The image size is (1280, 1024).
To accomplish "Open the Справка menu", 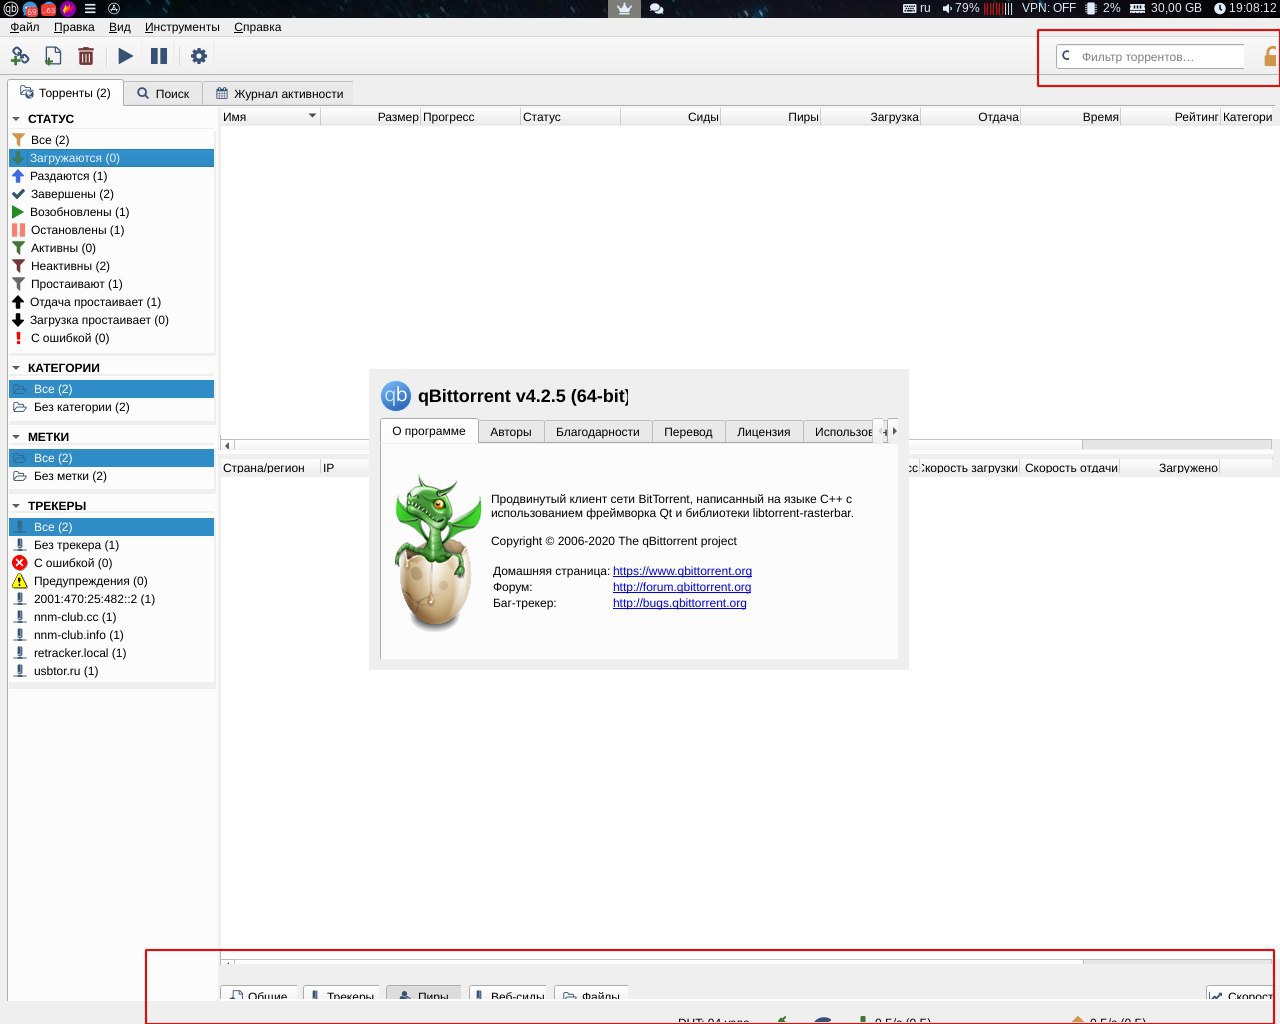I will click(257, 27).
